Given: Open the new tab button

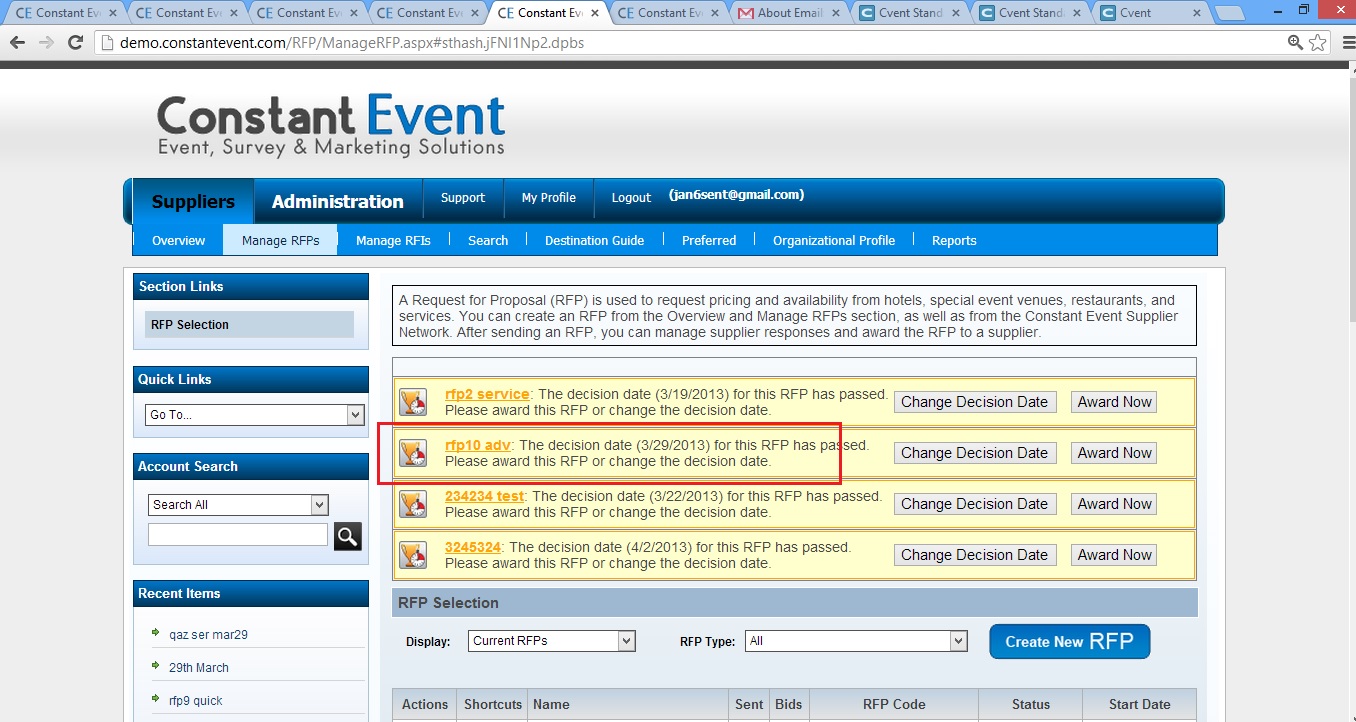Looking at the screenshot, I should 1229,13.
